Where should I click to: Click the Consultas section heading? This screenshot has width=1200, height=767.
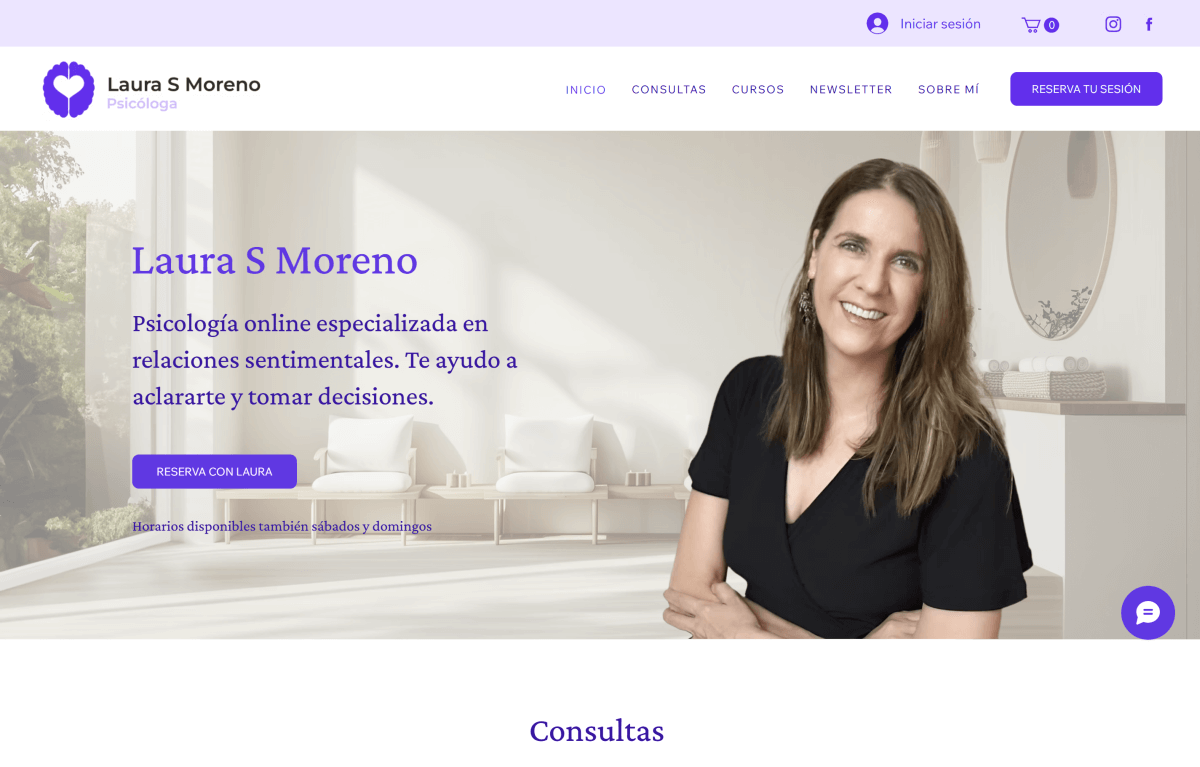pyautogui.click(x=597, y=731)
